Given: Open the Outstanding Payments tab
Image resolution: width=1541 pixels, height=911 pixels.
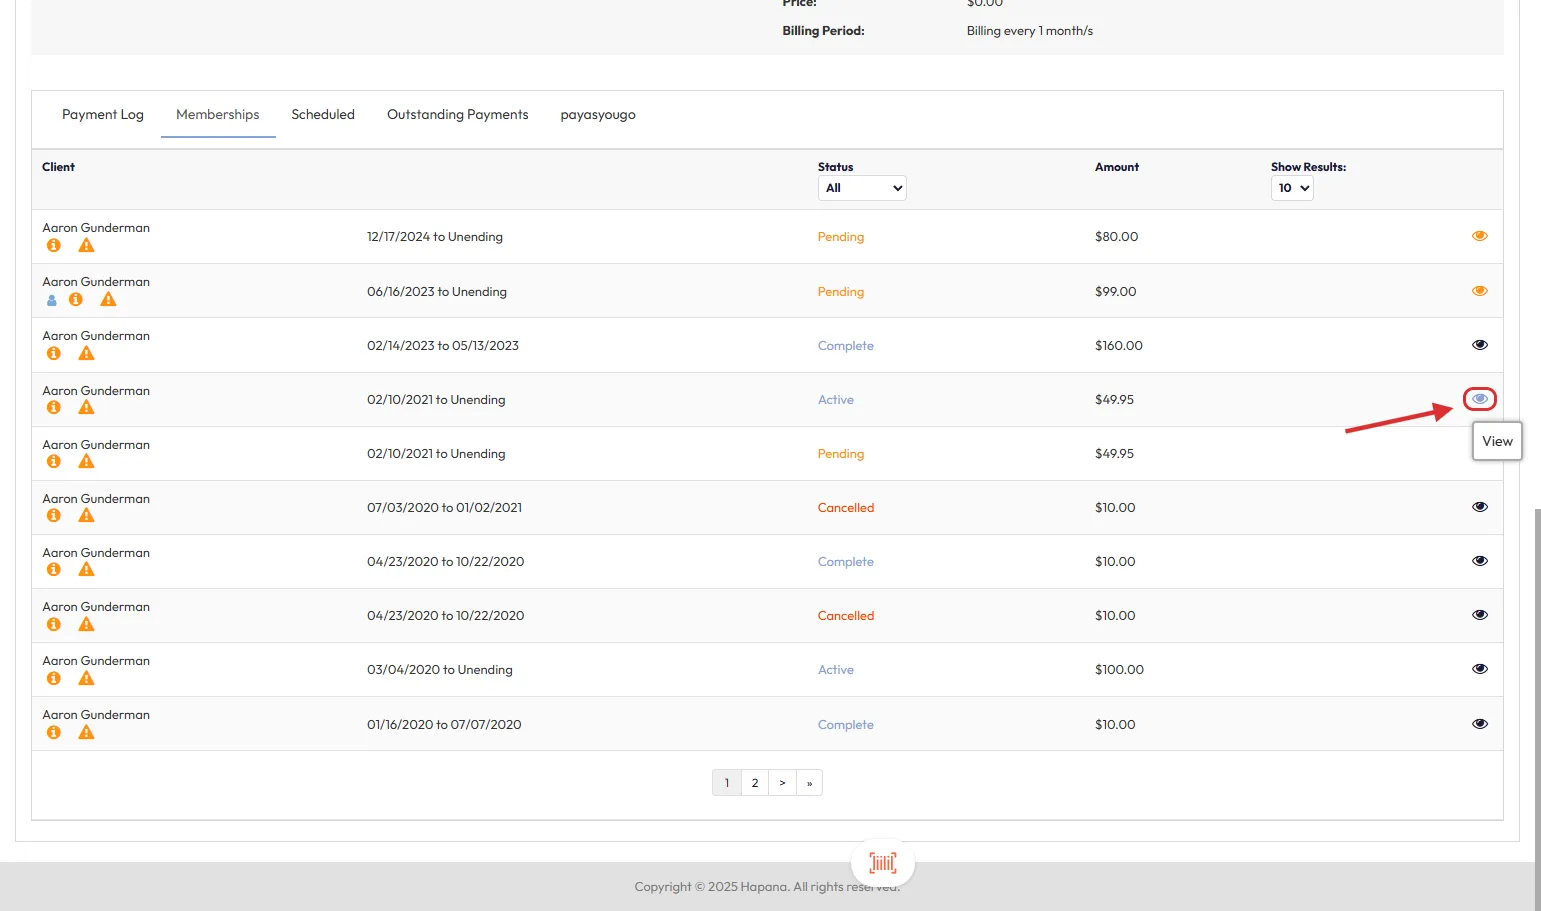Looking at the screenshot, I should pos(457,115).
